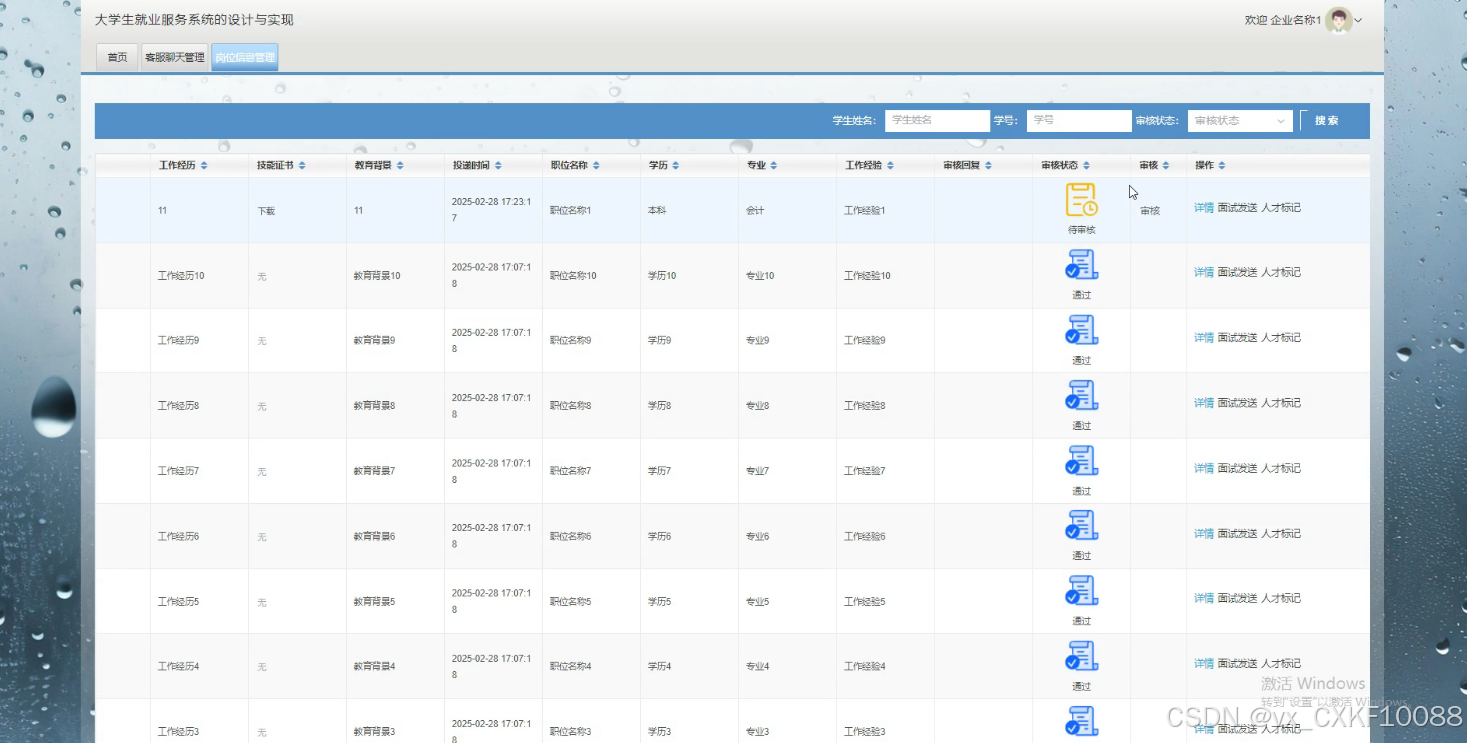The image size is (1467, 743).
Task: Select the 岗位信息管理 tab
Action: click(245, 57)
